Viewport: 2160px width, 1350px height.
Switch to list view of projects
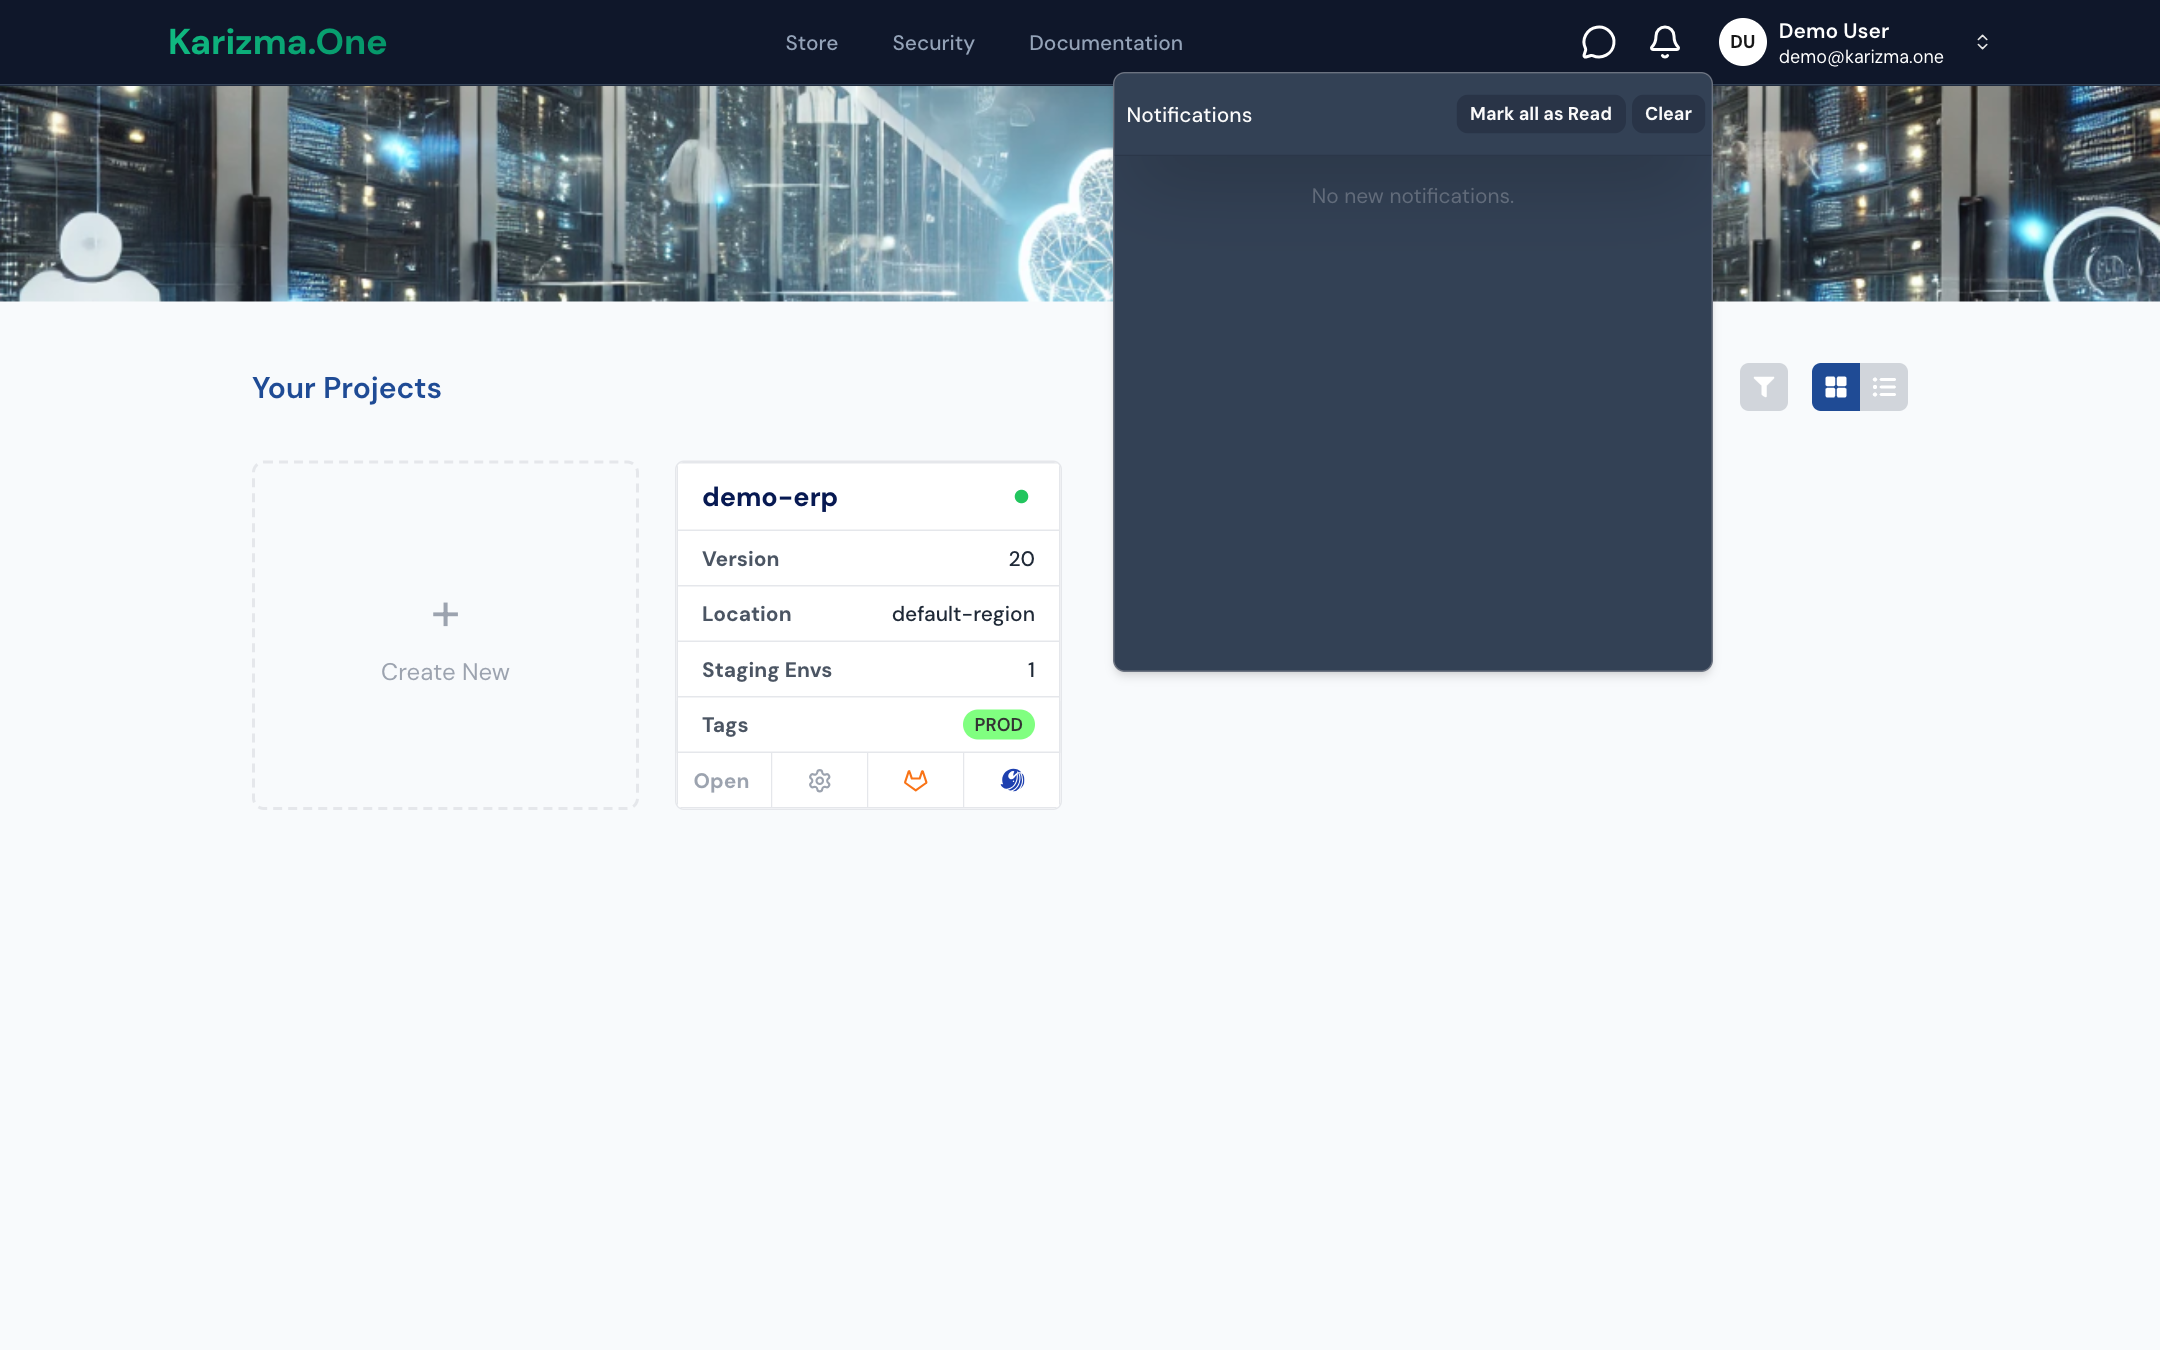coord(1884,387)
